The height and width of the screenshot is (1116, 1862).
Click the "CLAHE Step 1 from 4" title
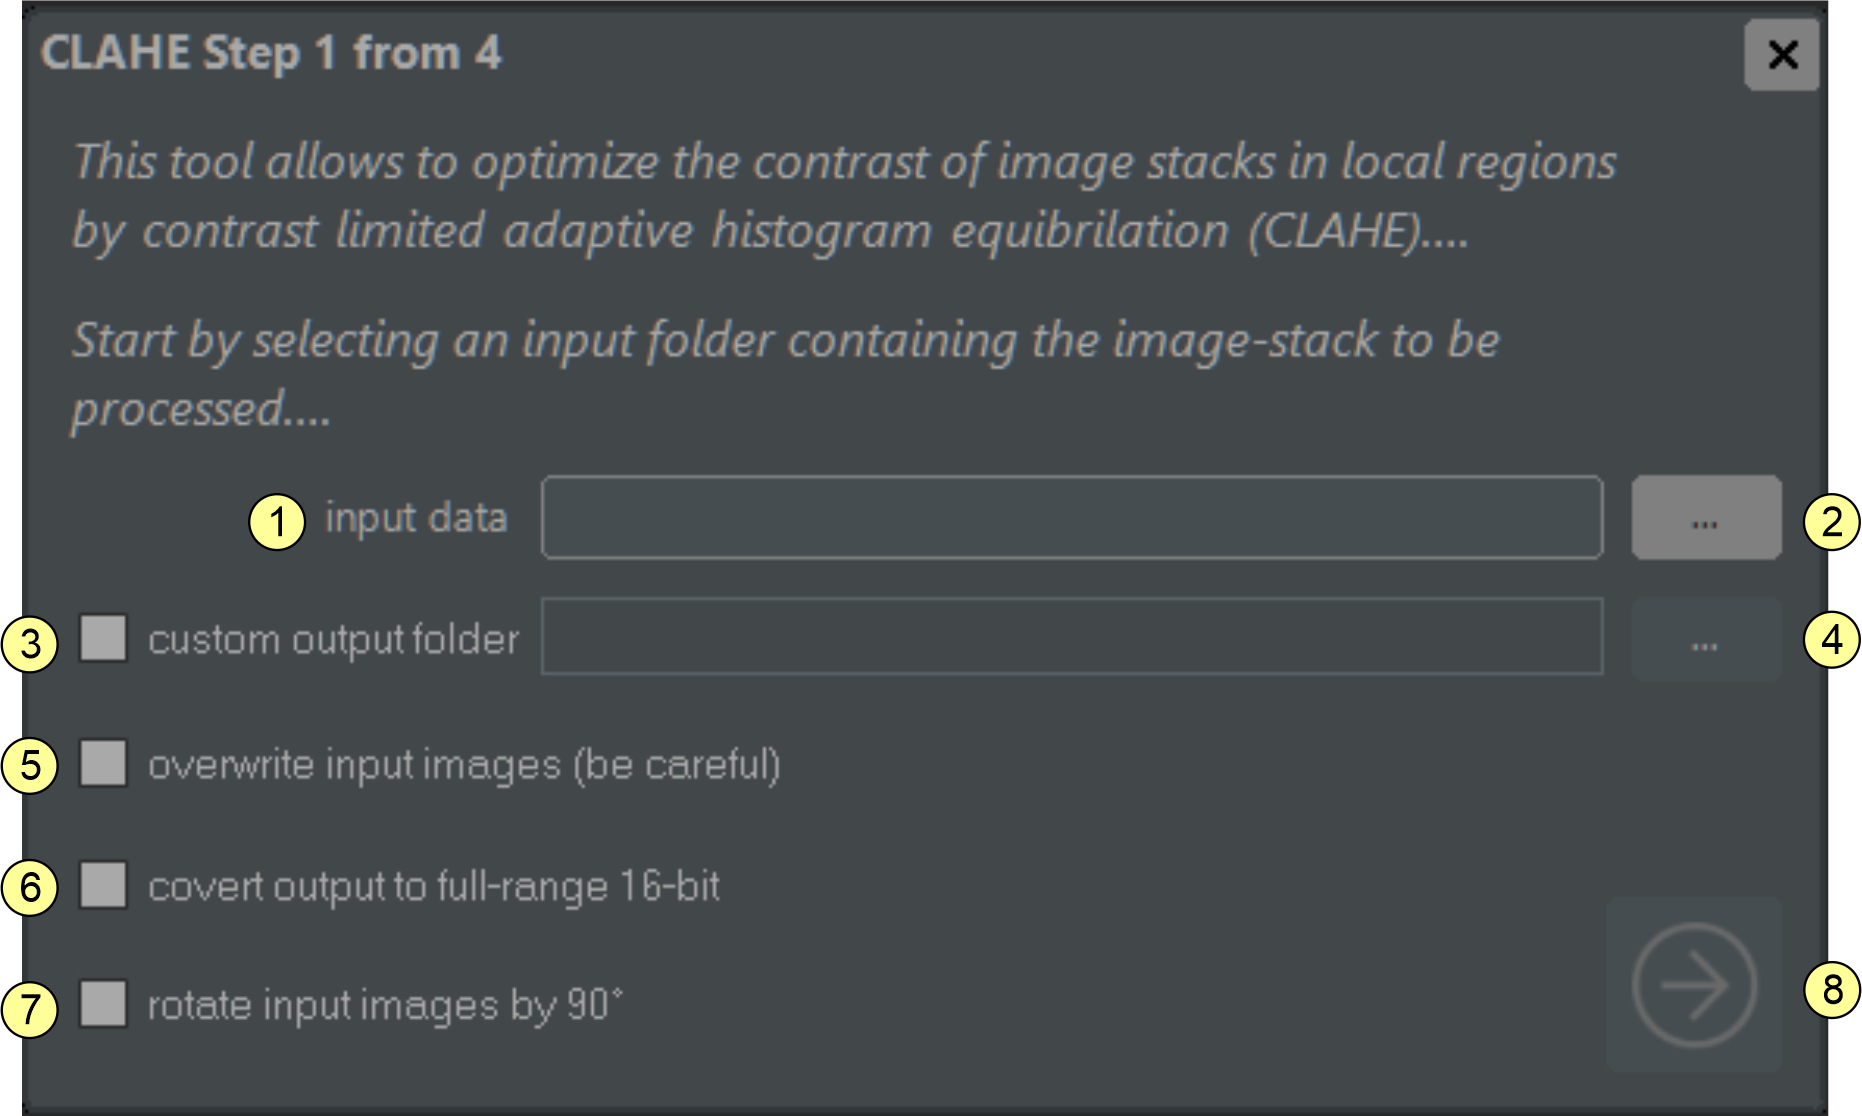[x=271, y=53]
